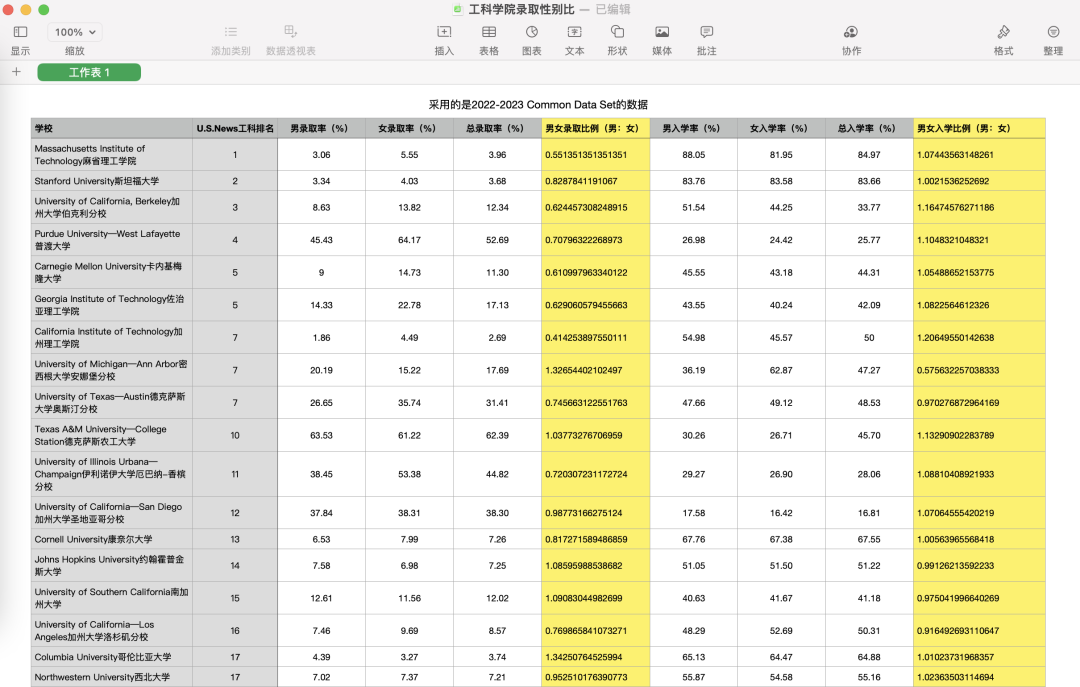Select cell 67.55 in Cornell row
The width and height of the screenshot is (1080, 687).
coord(869,540)
